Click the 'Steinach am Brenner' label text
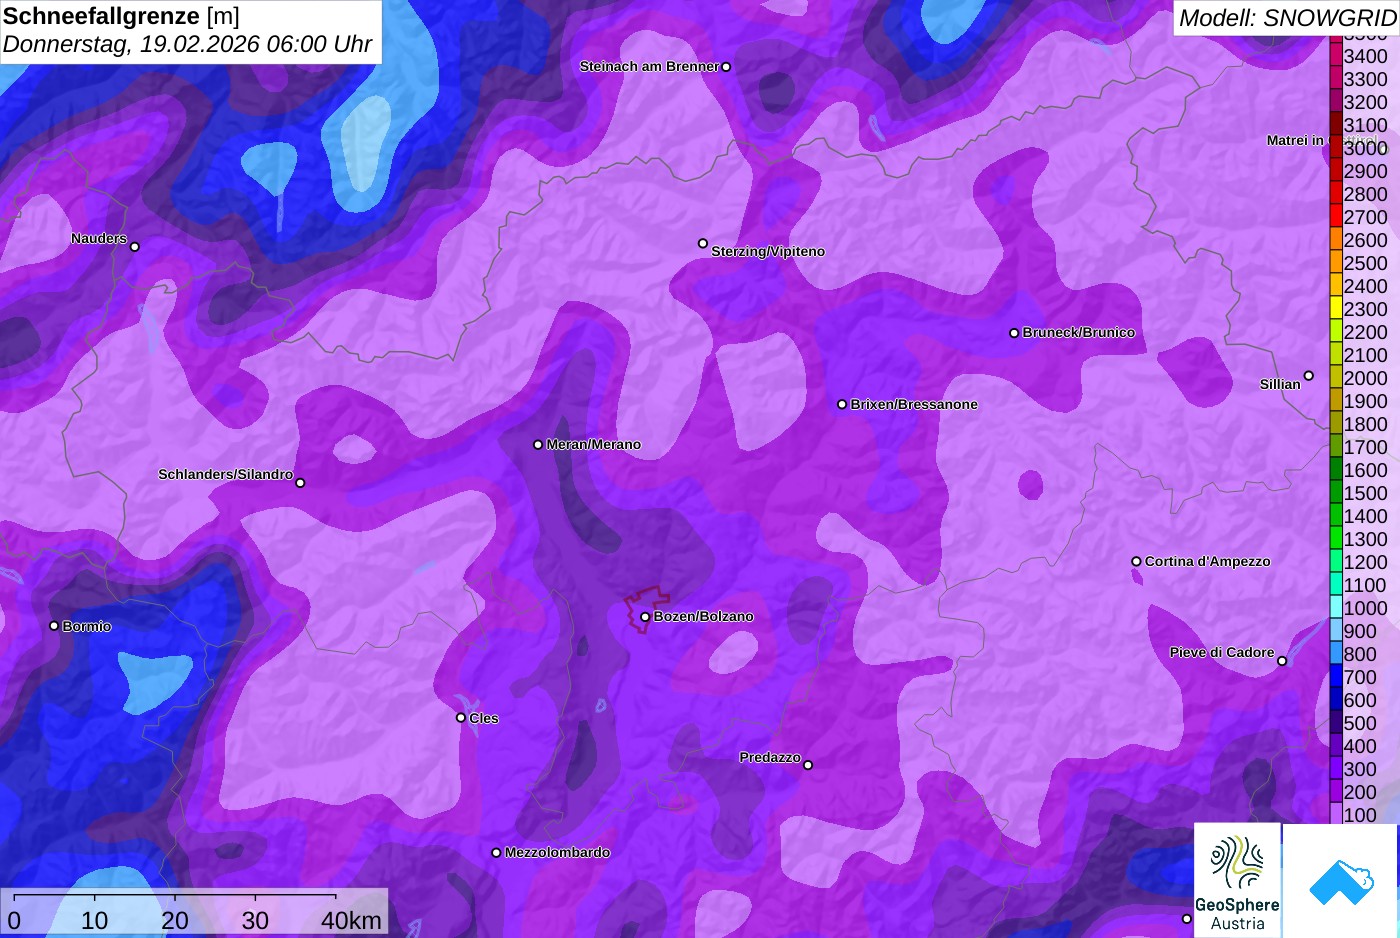The height and width of the screenshot is (938, 1400). [x=650, y=67]
